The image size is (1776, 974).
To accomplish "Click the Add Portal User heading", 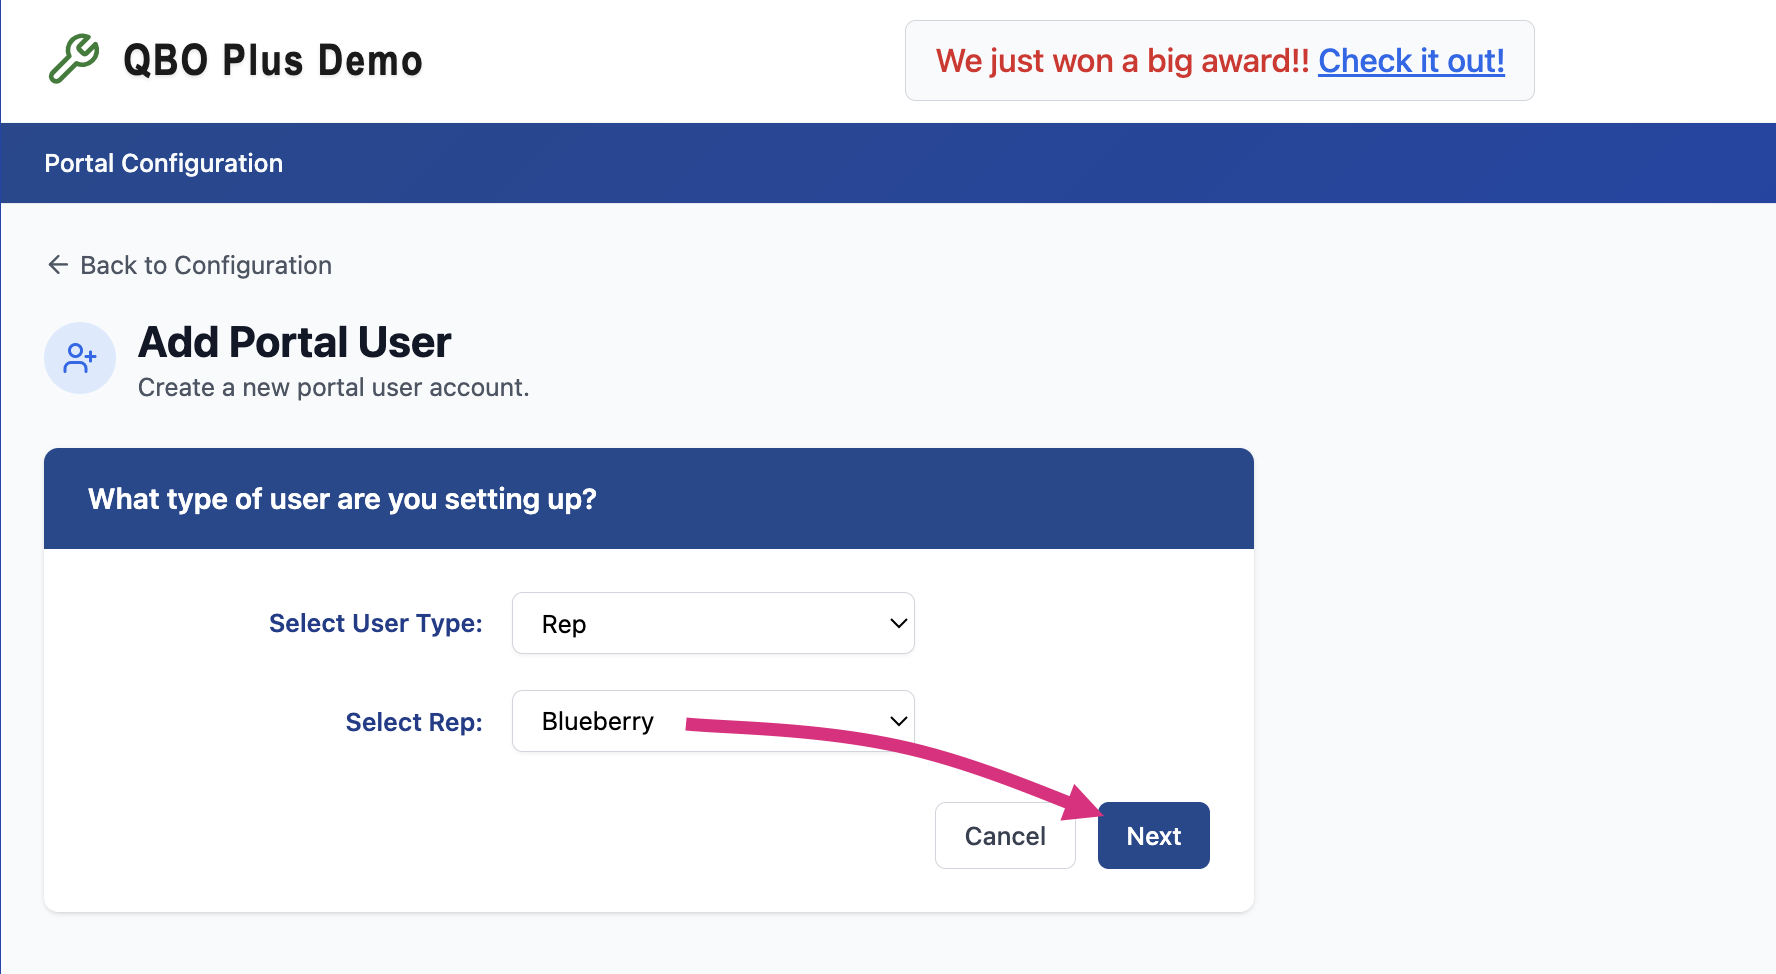I will tap(295, 342).
